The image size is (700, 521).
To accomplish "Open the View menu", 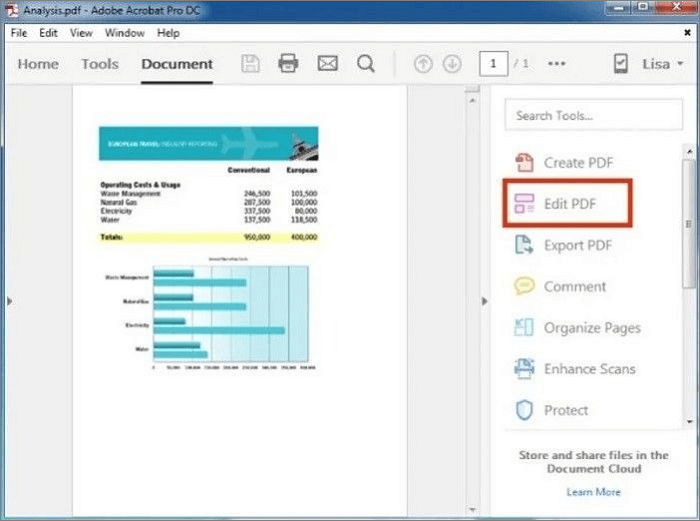I will (x=81, y=33).
